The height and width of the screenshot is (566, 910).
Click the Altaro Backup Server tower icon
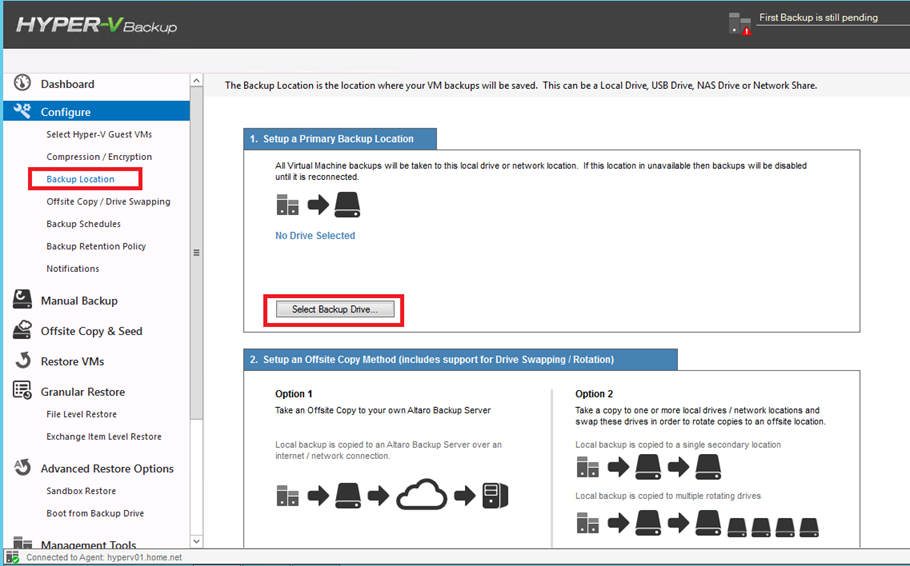(495, 496)
